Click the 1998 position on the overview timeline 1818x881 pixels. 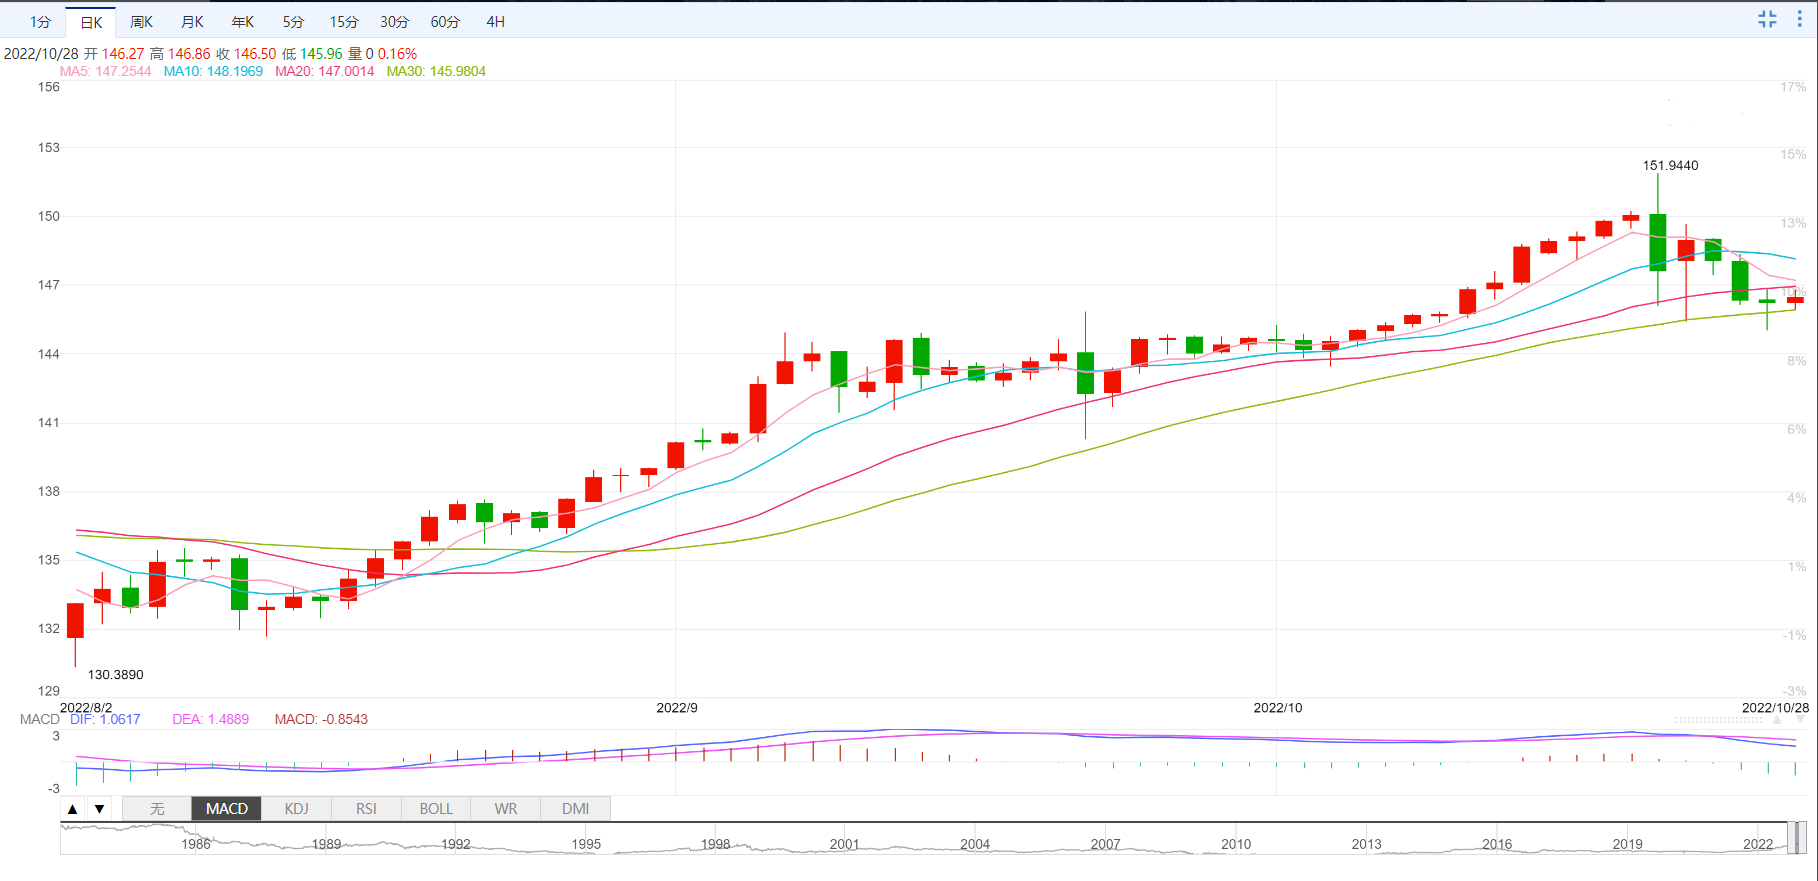[715, 845]
